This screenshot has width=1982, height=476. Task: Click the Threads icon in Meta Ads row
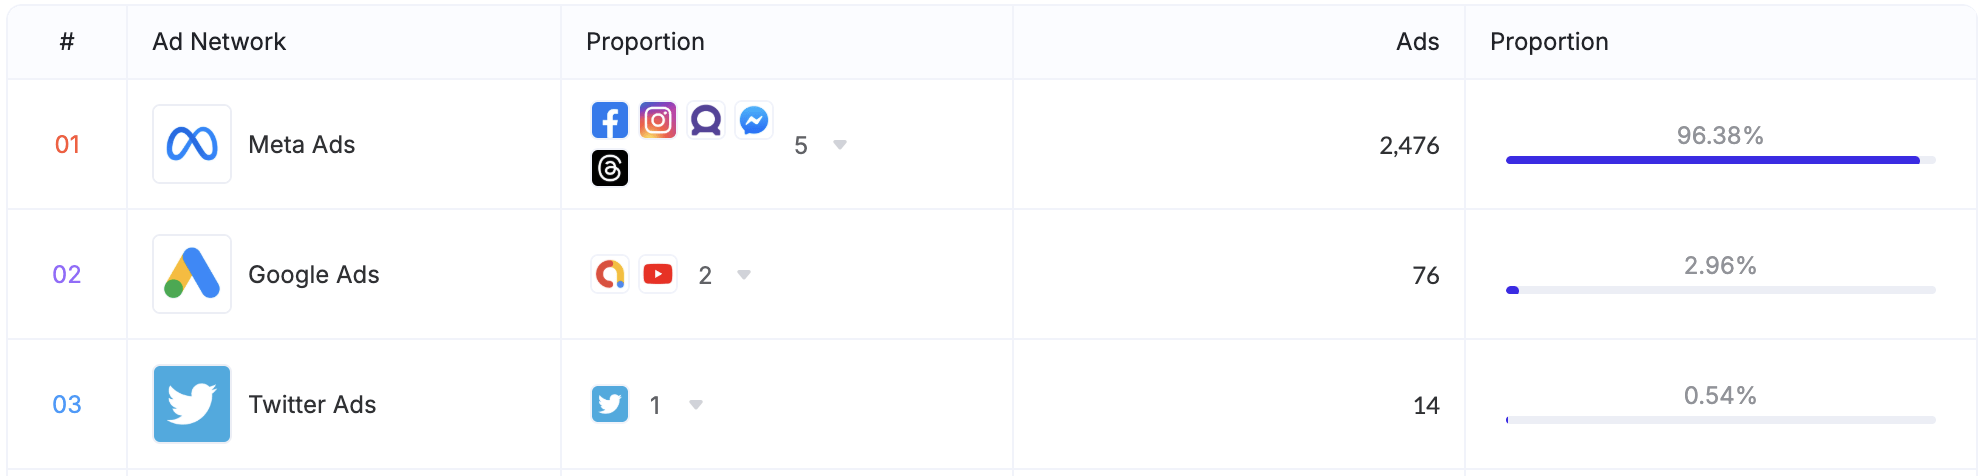tap(610, 168)
